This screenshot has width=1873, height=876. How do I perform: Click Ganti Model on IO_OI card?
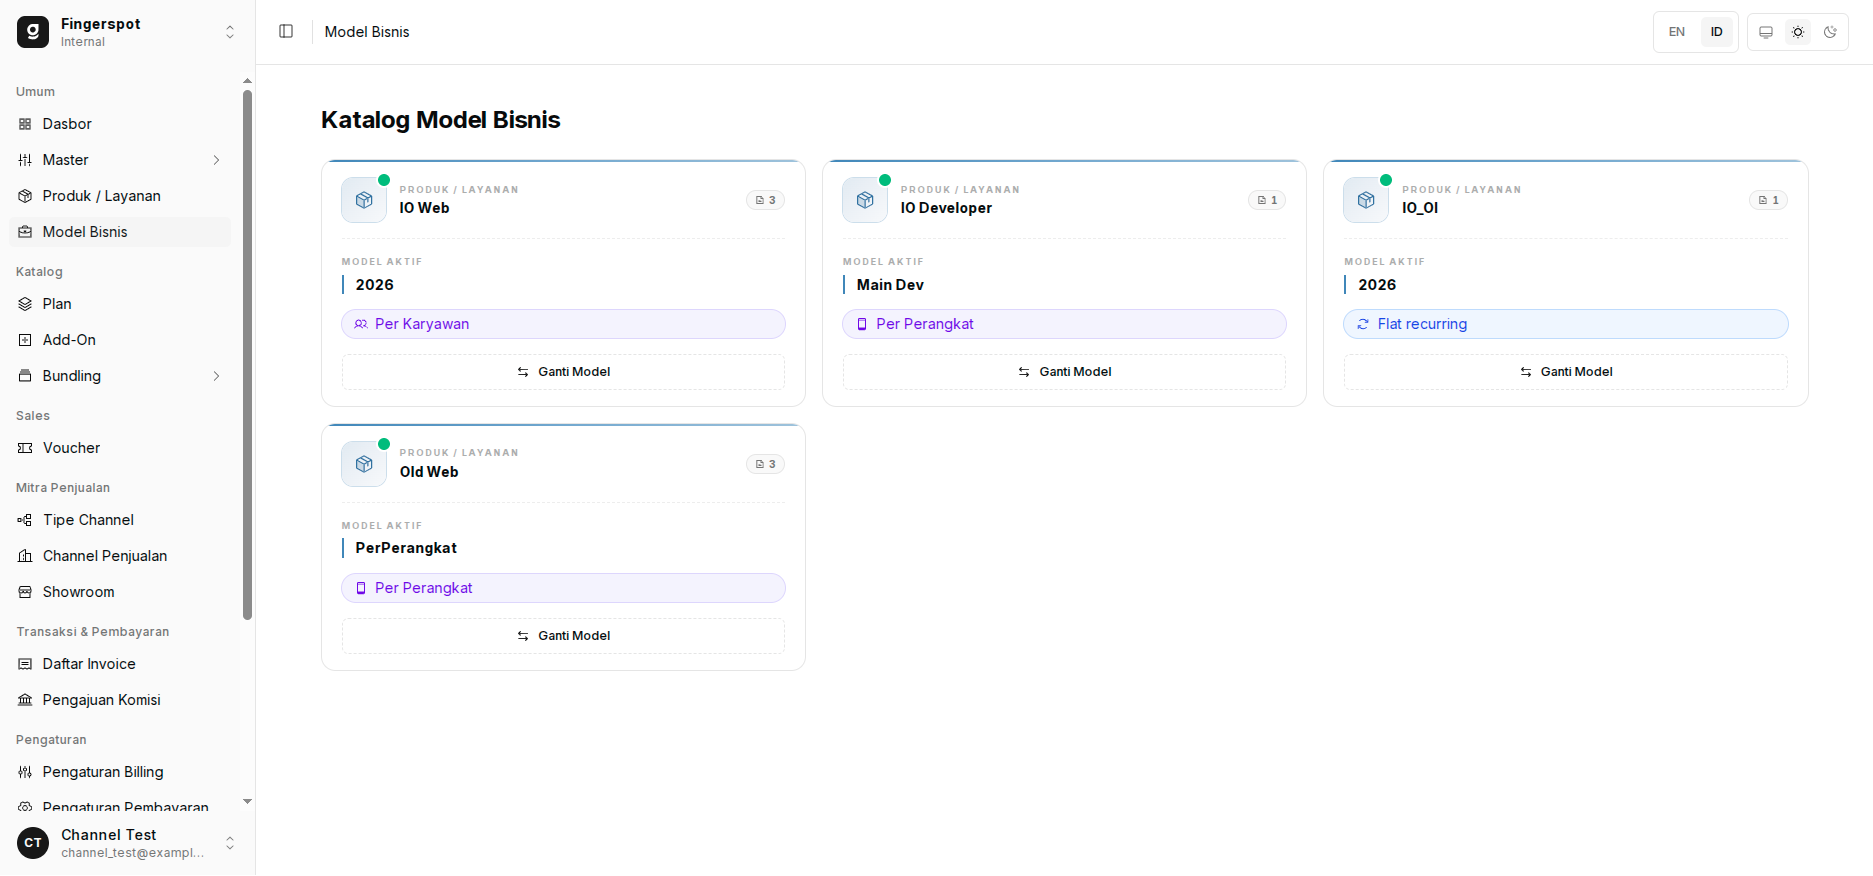[x=1566, y=372]
